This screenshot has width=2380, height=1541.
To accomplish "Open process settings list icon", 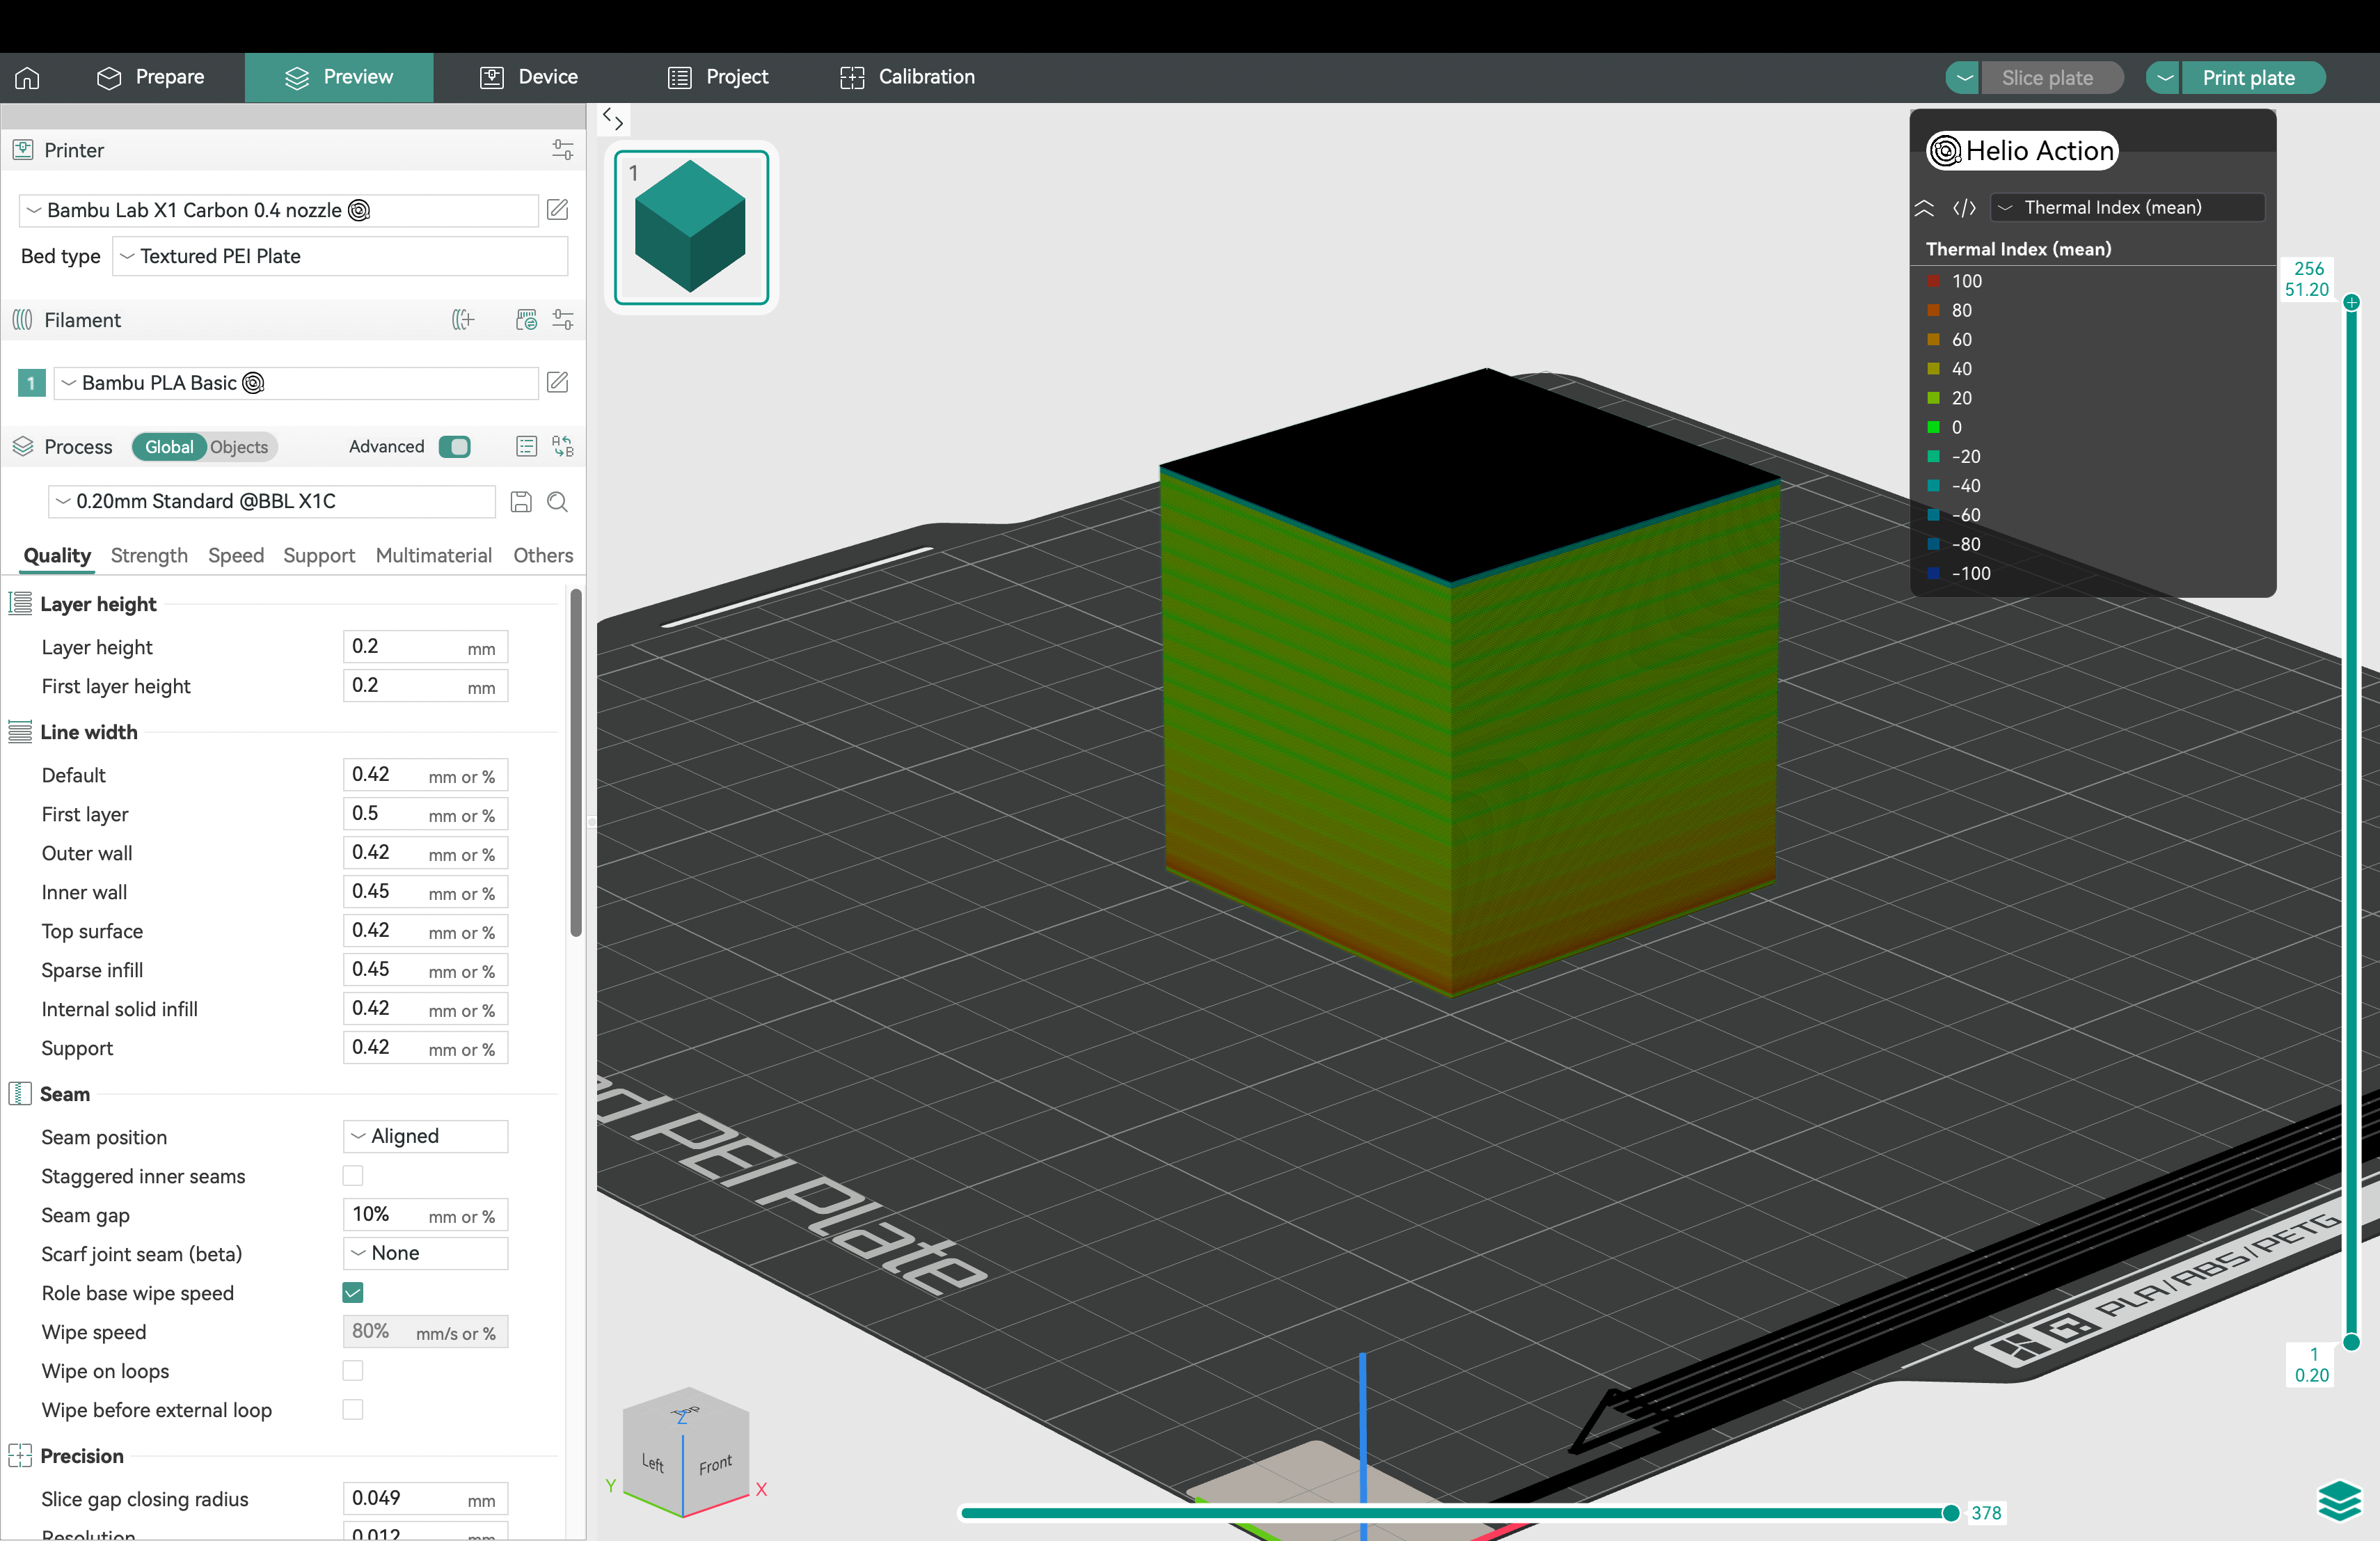I will [526, 446].
